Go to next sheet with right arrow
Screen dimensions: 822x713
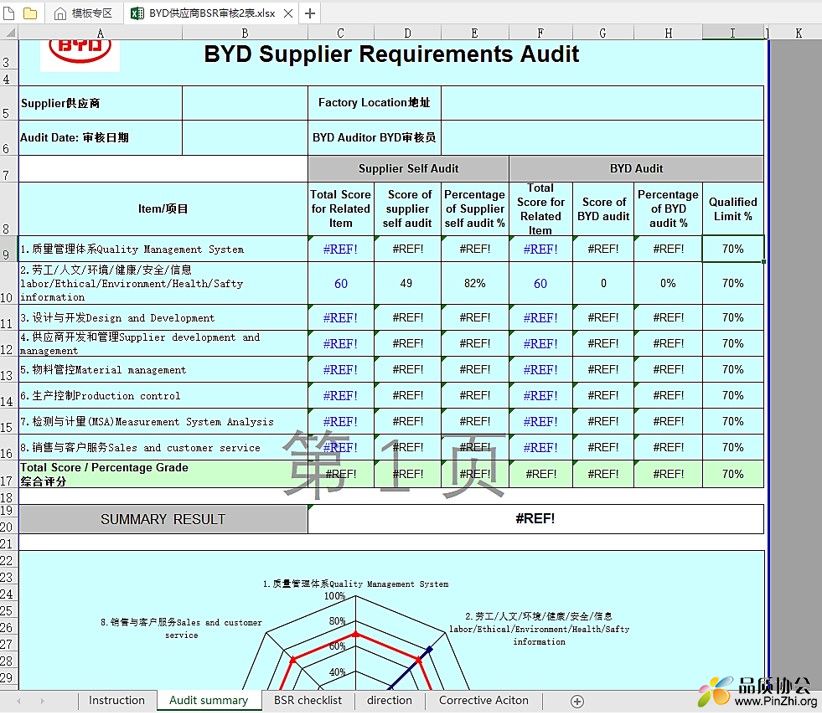click(42, 701)
